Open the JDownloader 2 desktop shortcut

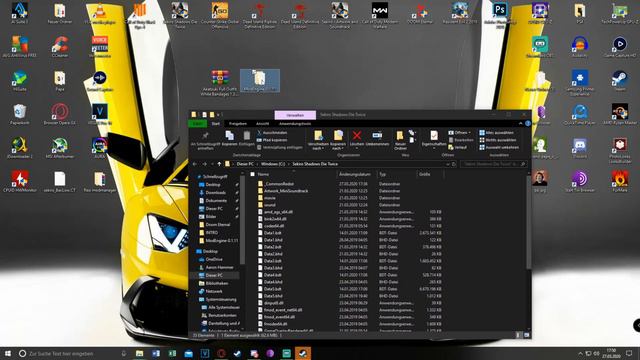[x=20, y=148]
